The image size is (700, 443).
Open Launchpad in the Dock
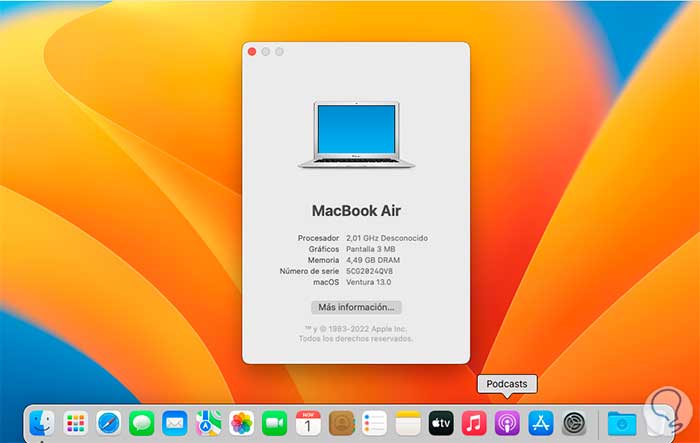coord(75,422)
